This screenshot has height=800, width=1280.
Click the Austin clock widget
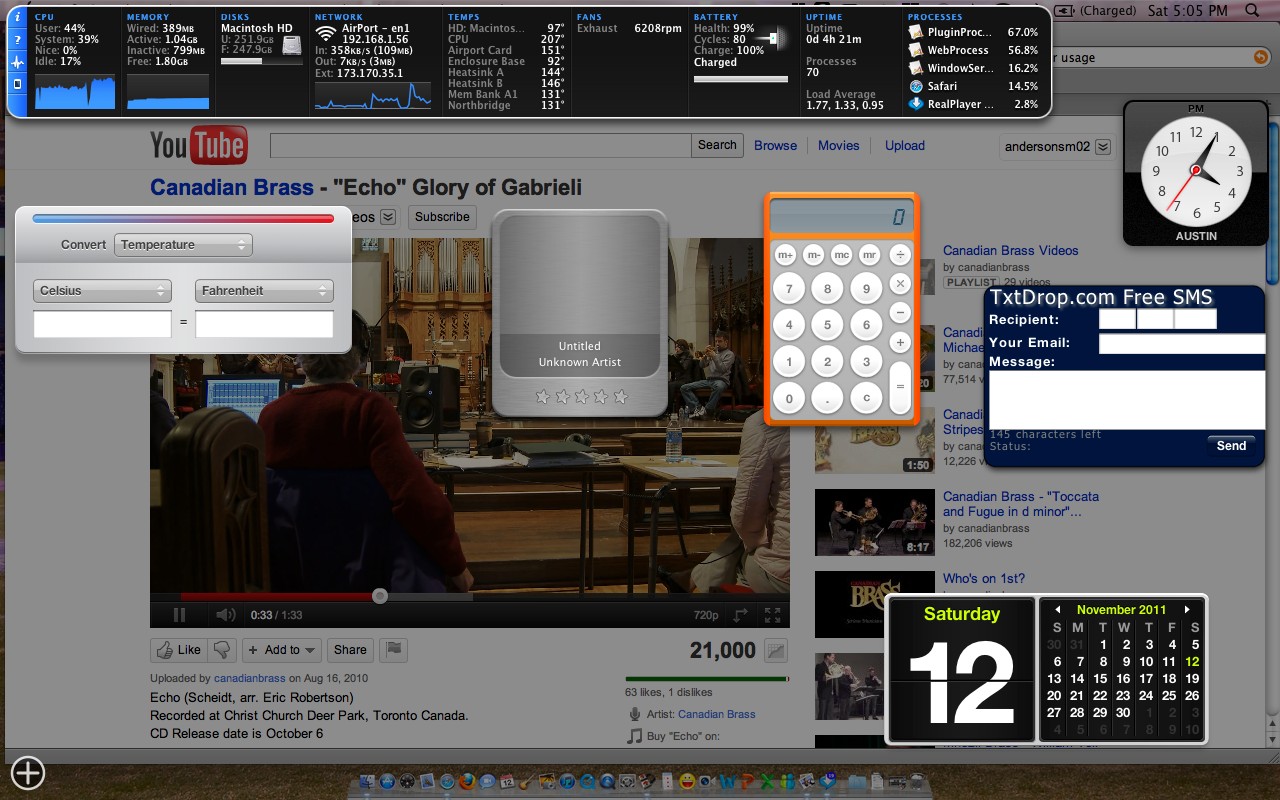click(1195, 172)
